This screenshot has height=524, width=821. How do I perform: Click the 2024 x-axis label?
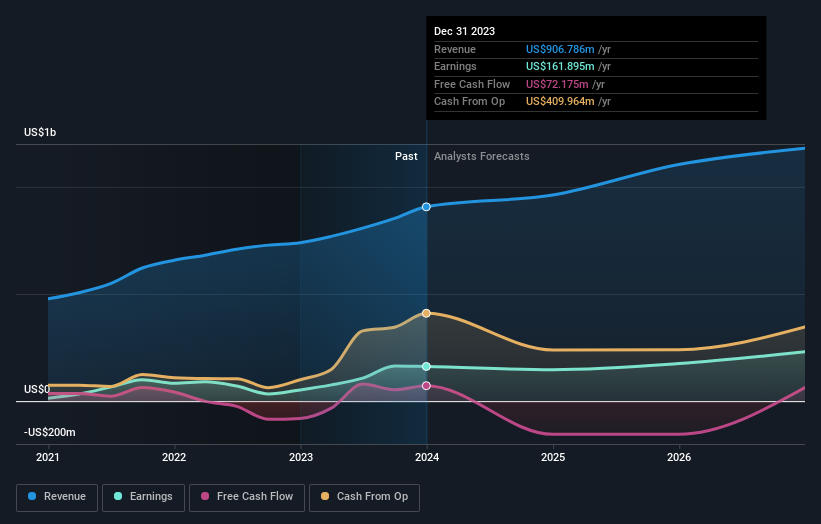click(427, 457)
